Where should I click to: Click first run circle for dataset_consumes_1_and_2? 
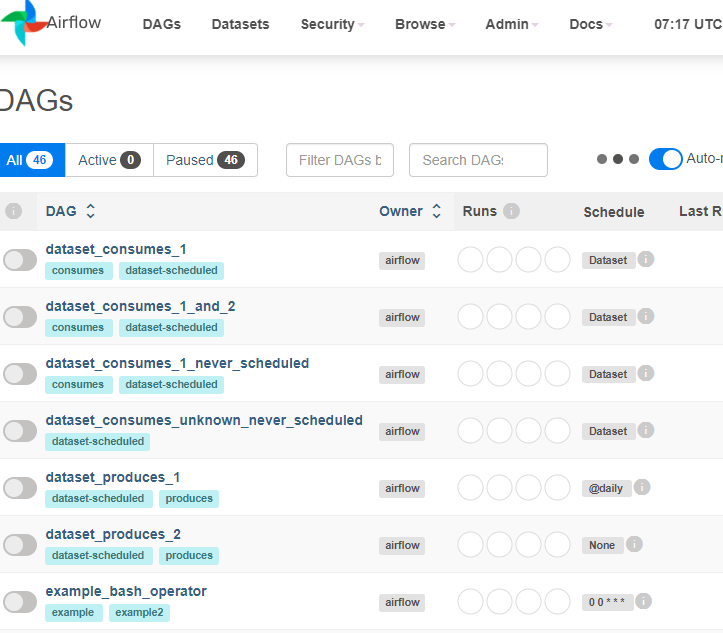470,317
